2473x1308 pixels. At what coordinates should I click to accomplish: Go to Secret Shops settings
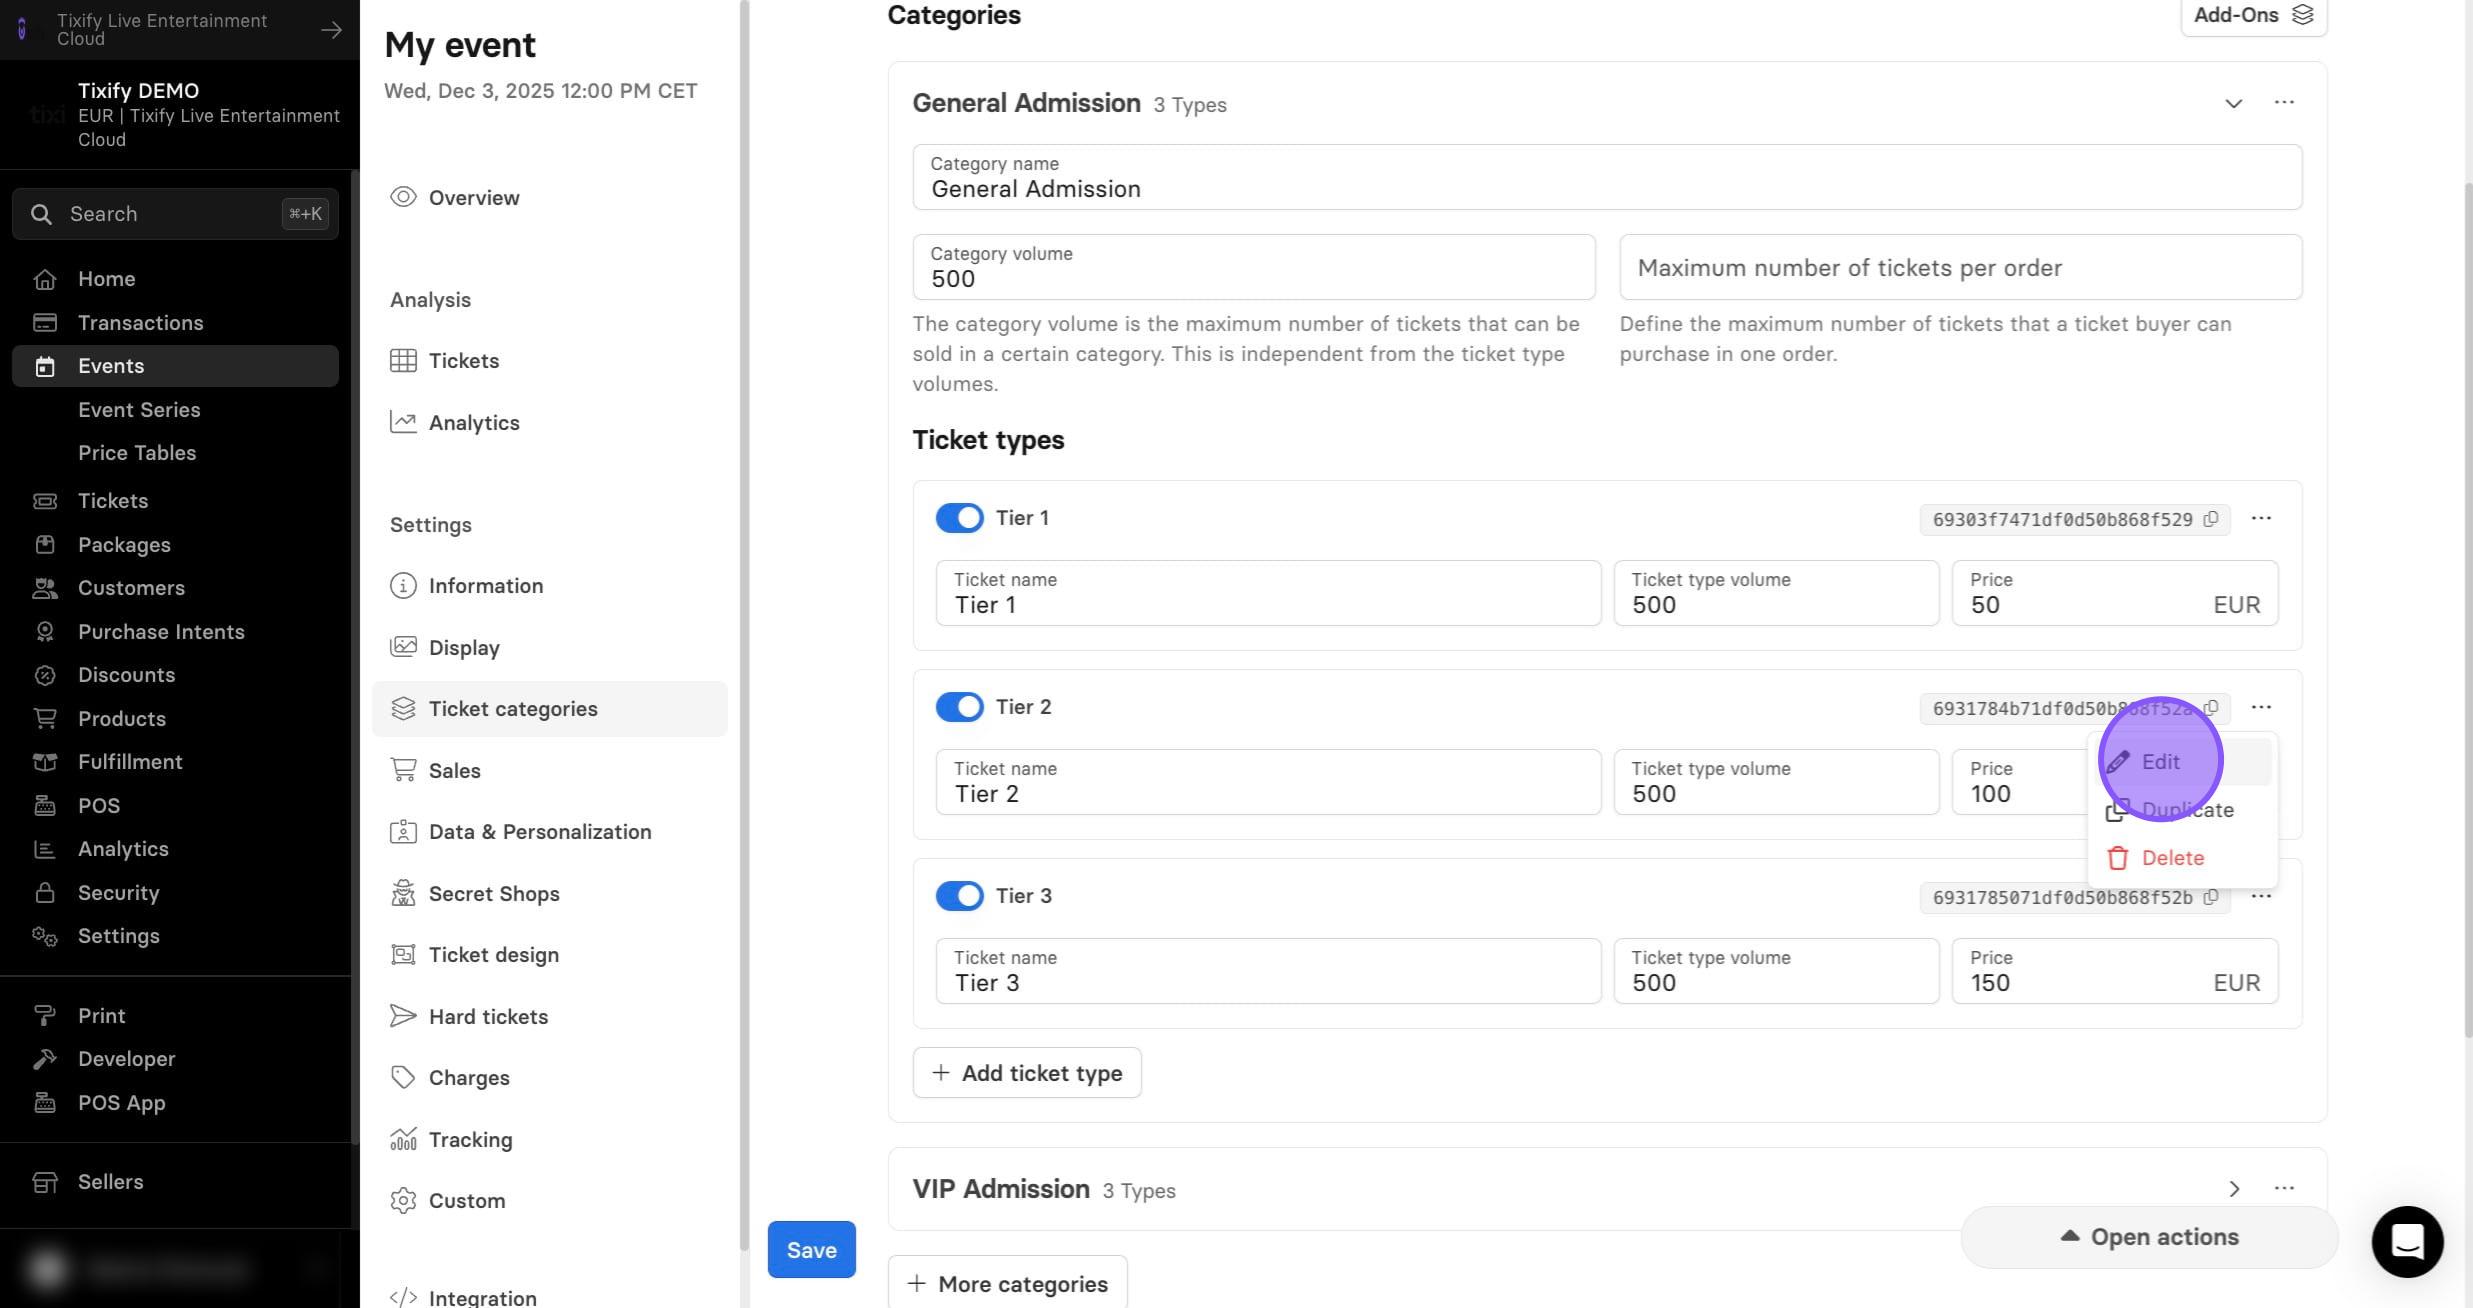point(549,893)
